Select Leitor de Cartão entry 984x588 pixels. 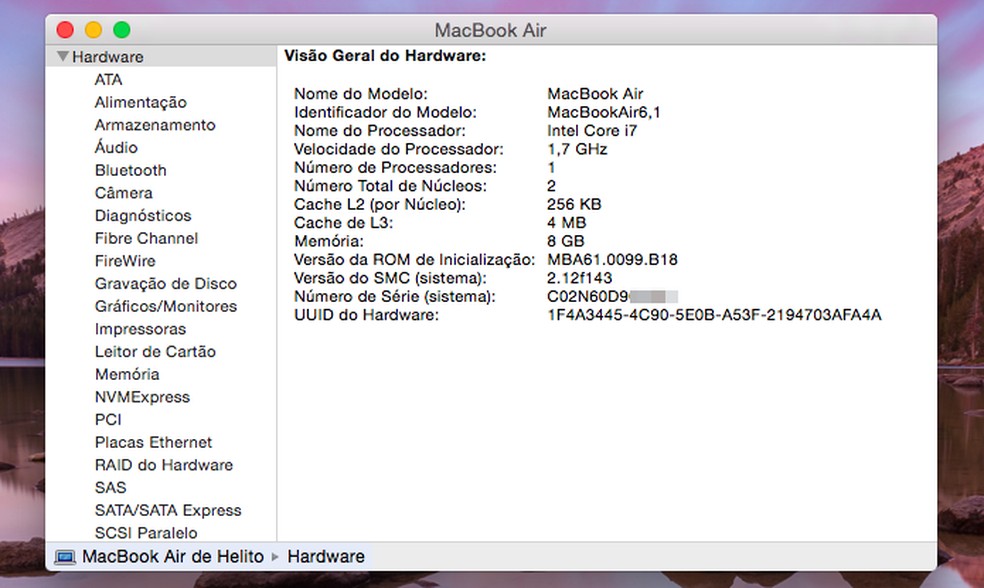point(155,351)
